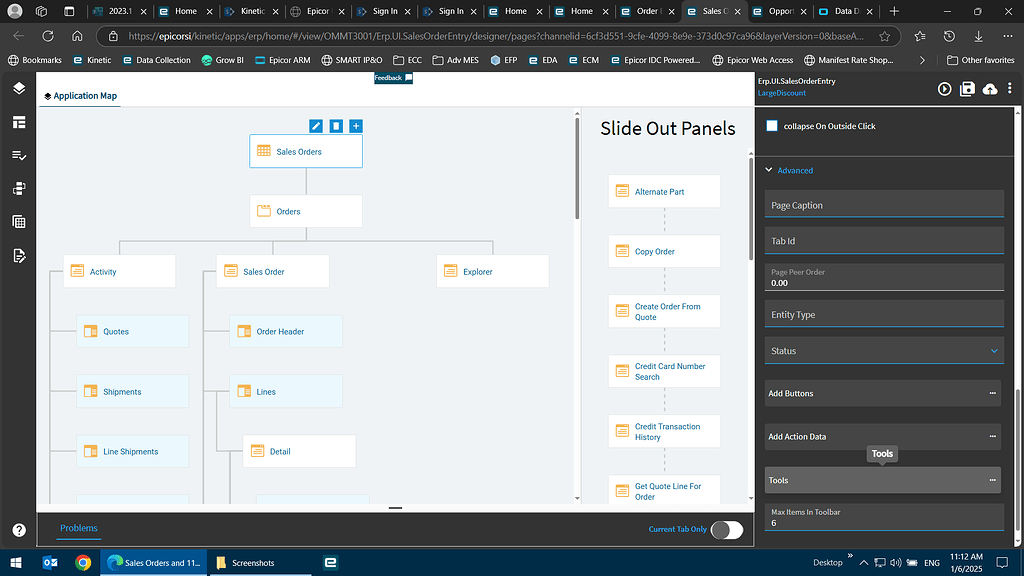This screenshot has height=576, width=1024.
Task: Open the layers icon in left sidebar
Action: point(19,88)
